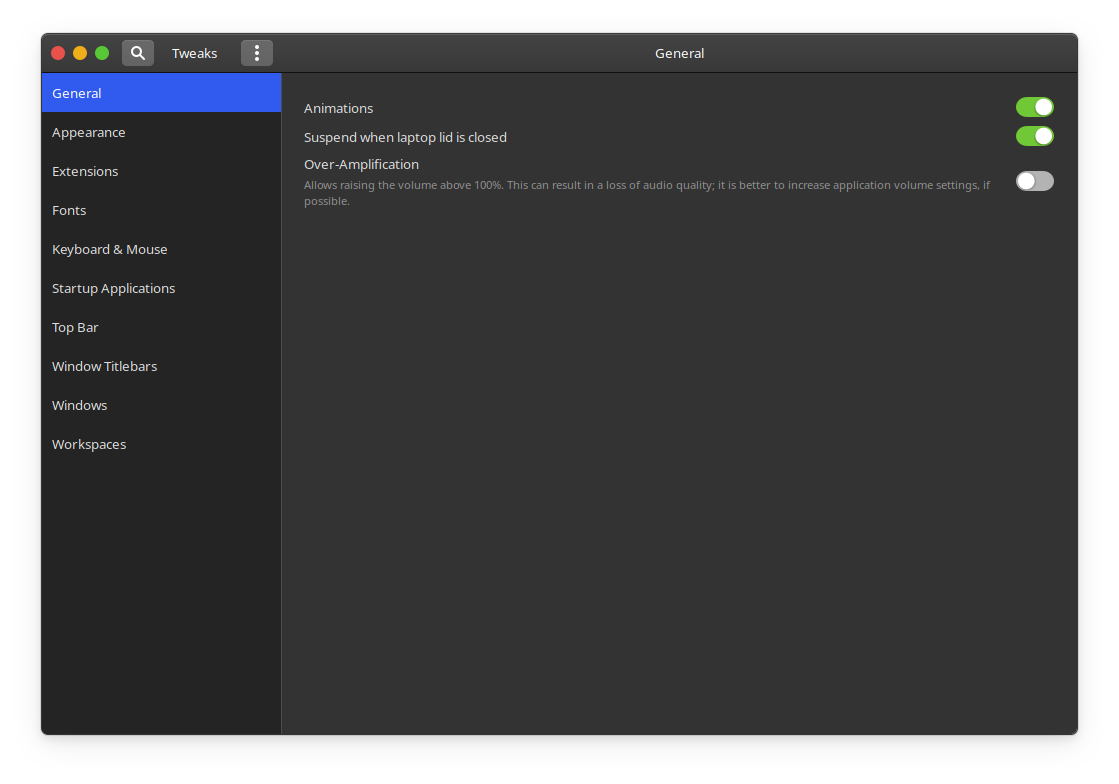1119x784 pixels.
Task: Select the Windows sidebar entry
Action: pyautogui.click(x=161, y=405)
